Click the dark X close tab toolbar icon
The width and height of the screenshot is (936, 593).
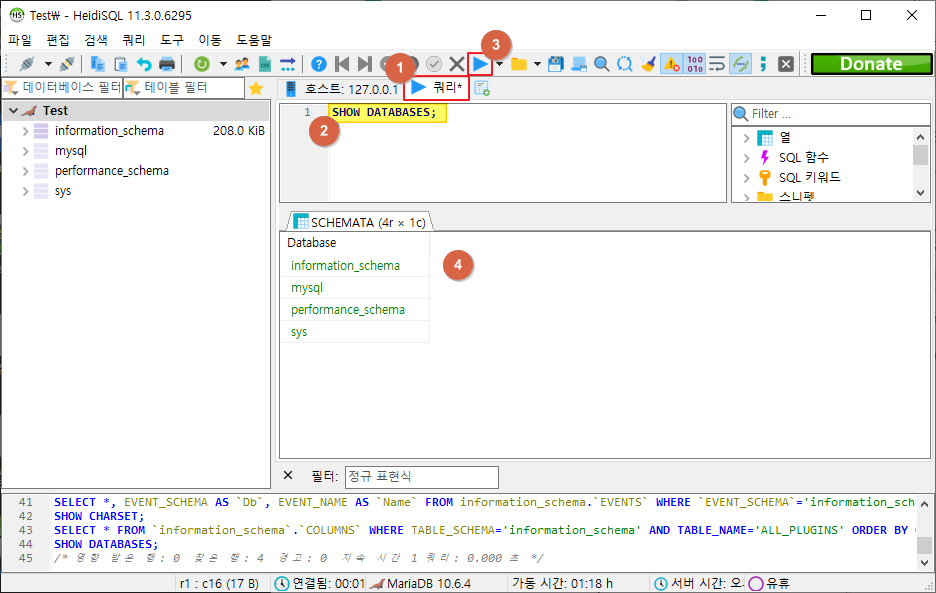[786, 64]
